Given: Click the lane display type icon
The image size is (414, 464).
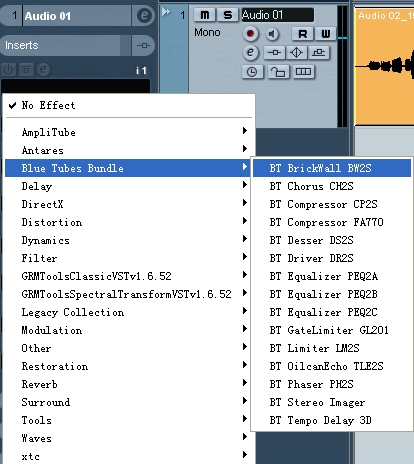Looking at the screenshot, I should pyautogui.click(x=303, y=72).
